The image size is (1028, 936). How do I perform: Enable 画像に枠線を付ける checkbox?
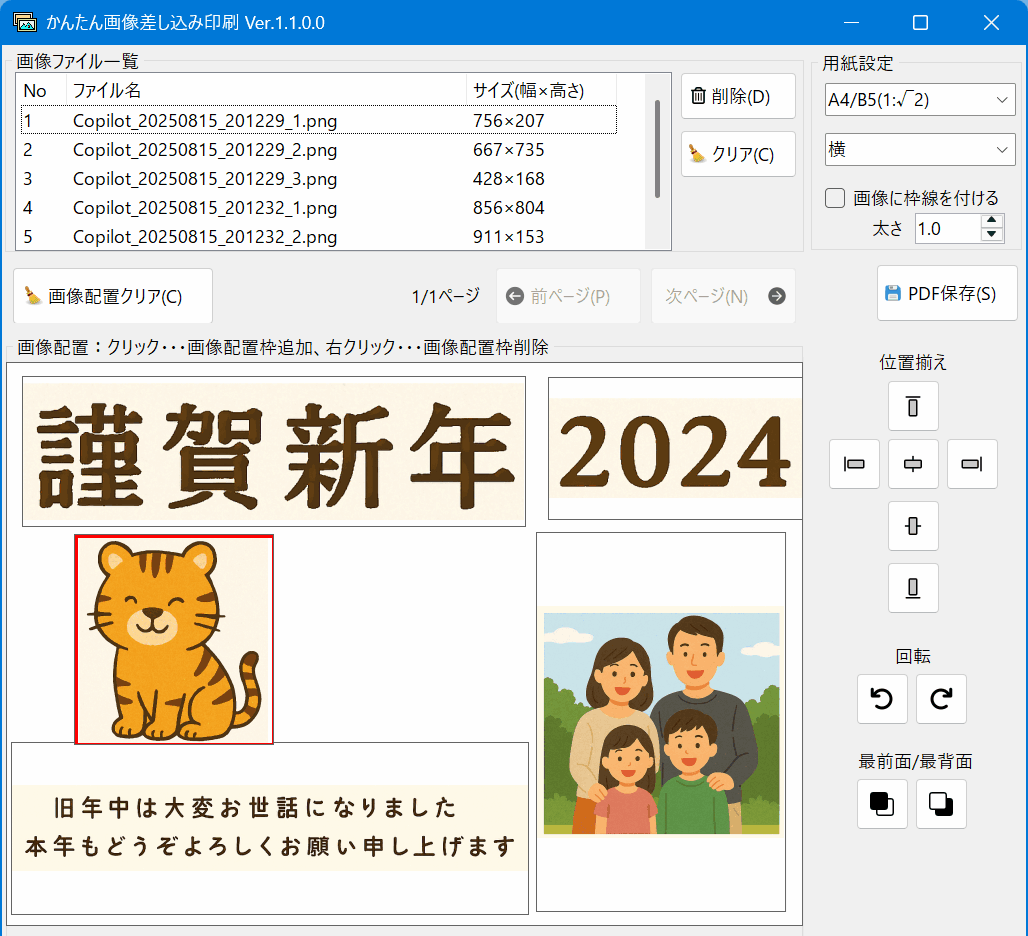[835, 198]
